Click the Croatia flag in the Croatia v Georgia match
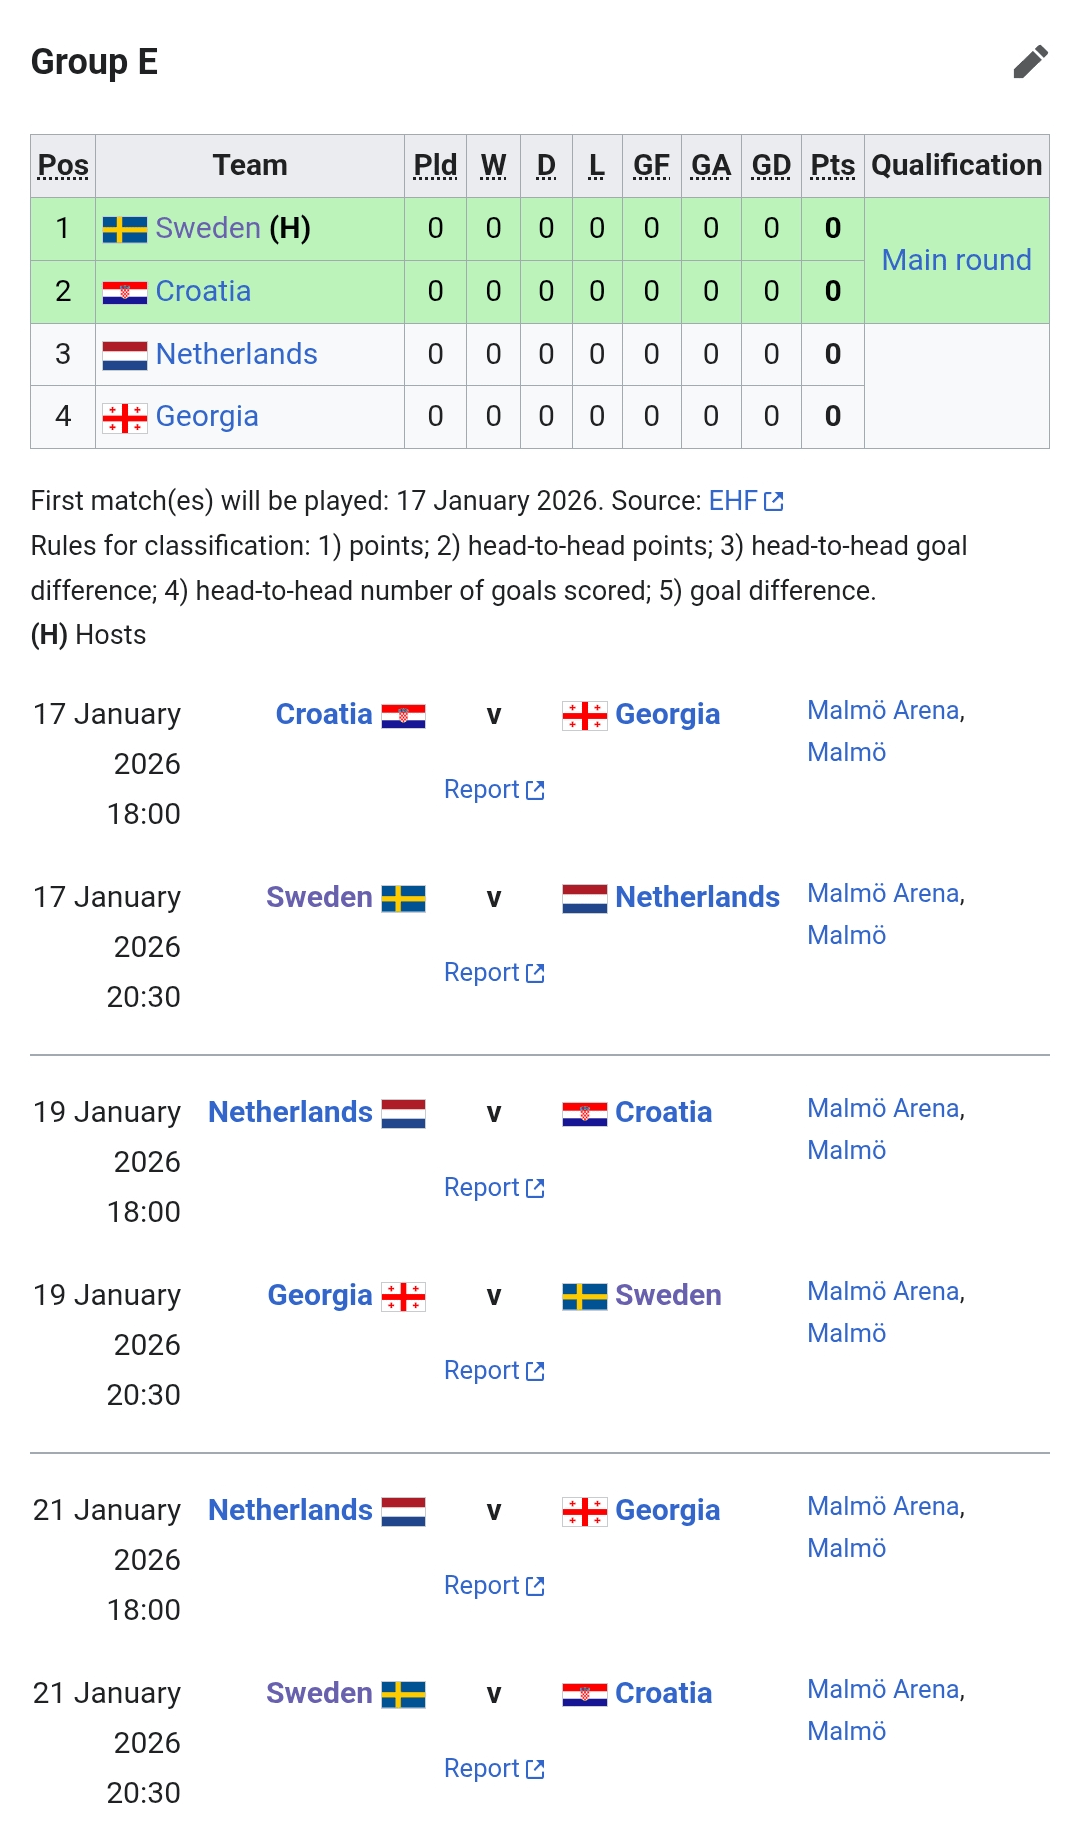Screen dimensions: 1080x1835 pos(404,716)
